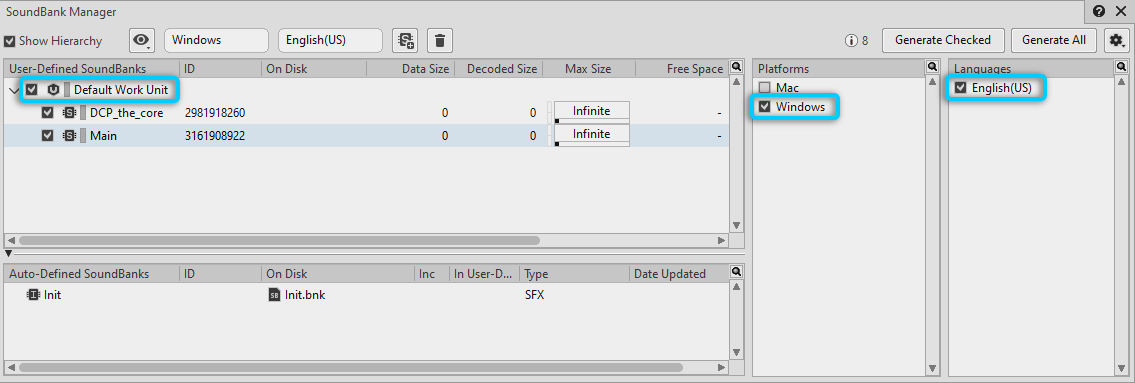Sort by User-Defined SoundBanks column header
Viewport: 1135px width, 383px height.
point(91,69)
